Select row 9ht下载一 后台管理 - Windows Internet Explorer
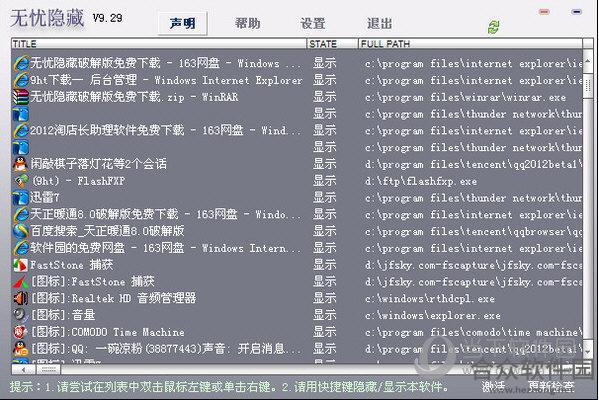599x400 pixels. [297, 80]
